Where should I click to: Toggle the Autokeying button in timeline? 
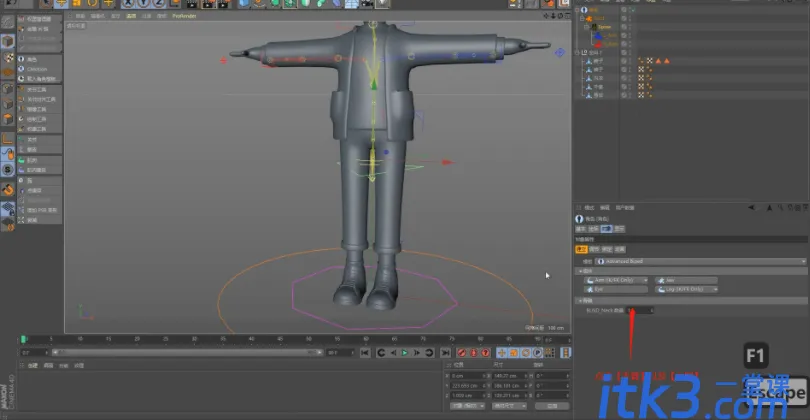click(x=473, y=353)
